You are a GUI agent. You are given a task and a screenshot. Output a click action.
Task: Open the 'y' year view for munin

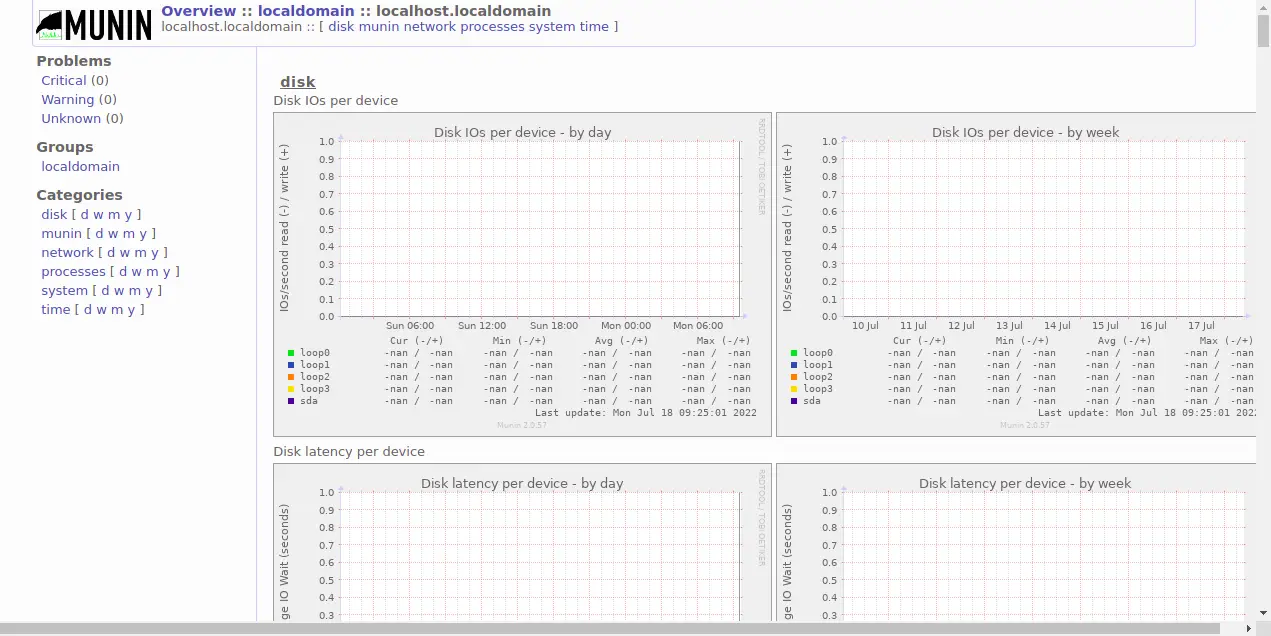[x=143, y=233]
